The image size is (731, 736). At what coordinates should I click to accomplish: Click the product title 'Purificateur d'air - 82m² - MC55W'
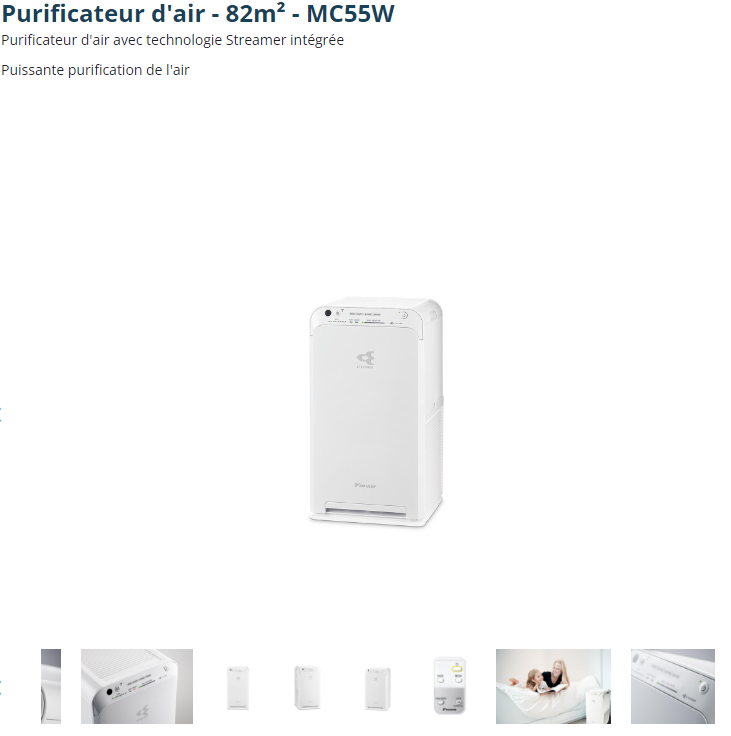tap(198, 13)
